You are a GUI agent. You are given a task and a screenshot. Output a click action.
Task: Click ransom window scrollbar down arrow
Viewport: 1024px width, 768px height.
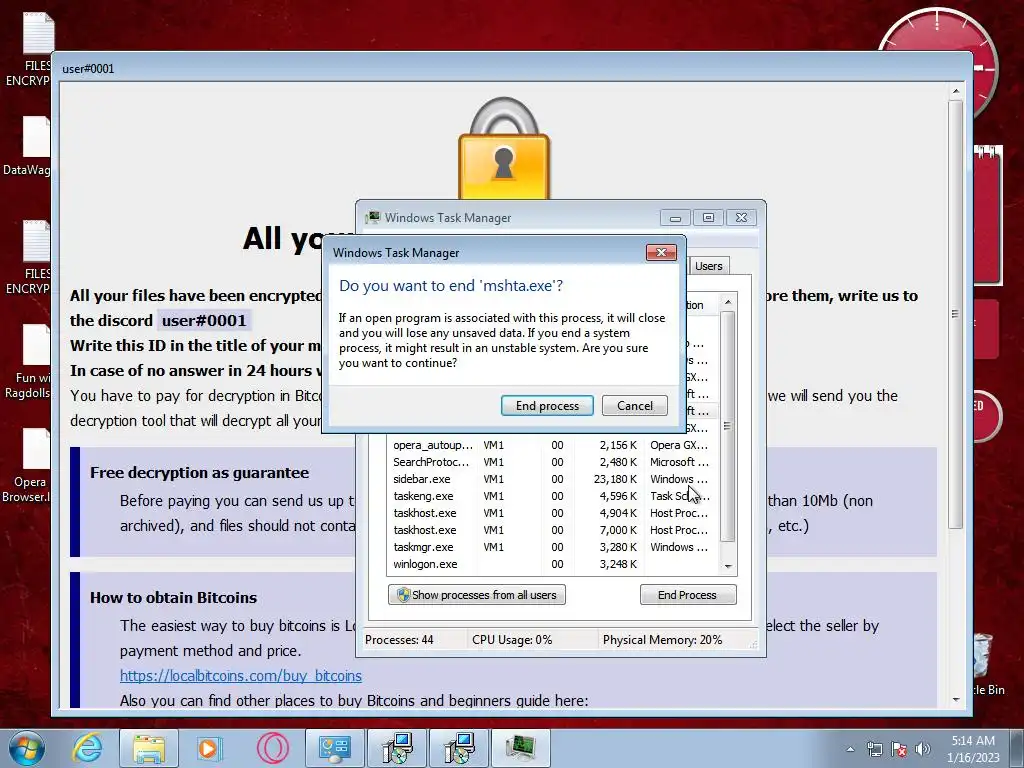tap(955, 699)
